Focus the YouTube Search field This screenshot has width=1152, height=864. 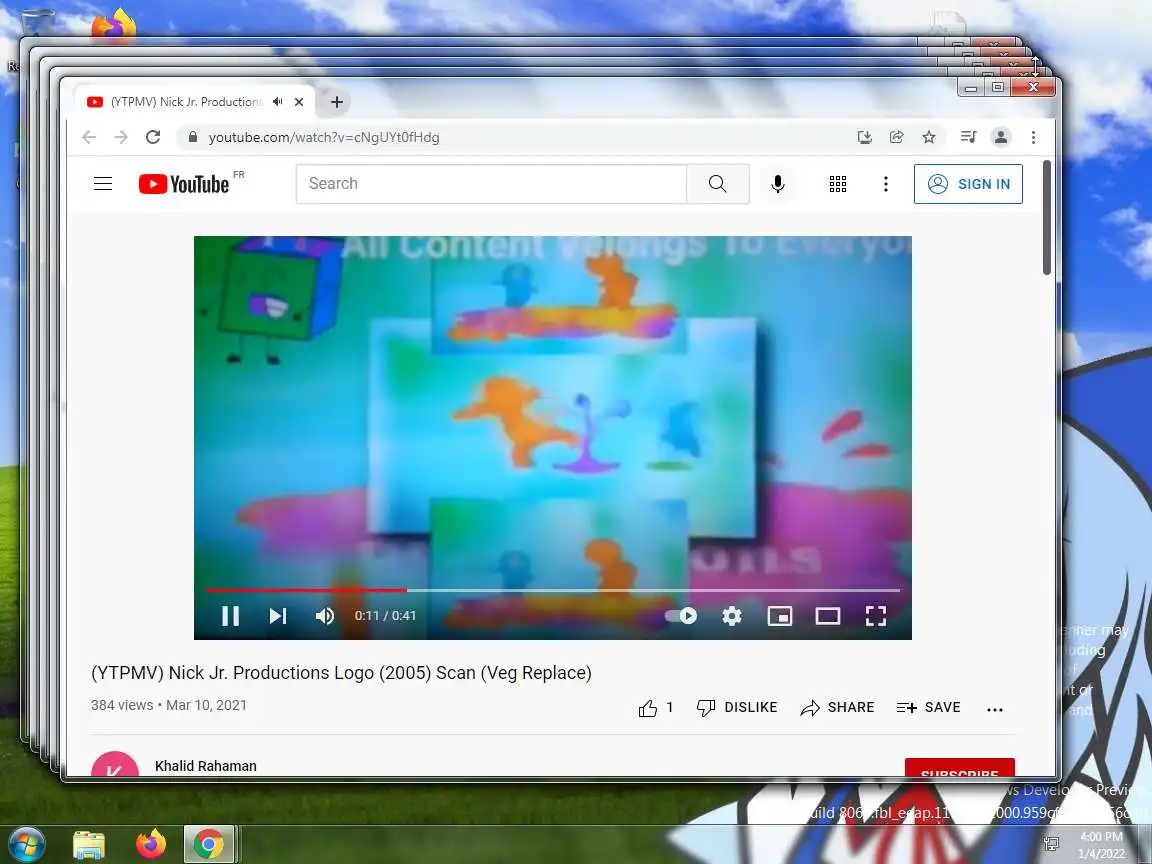point(491,184)
